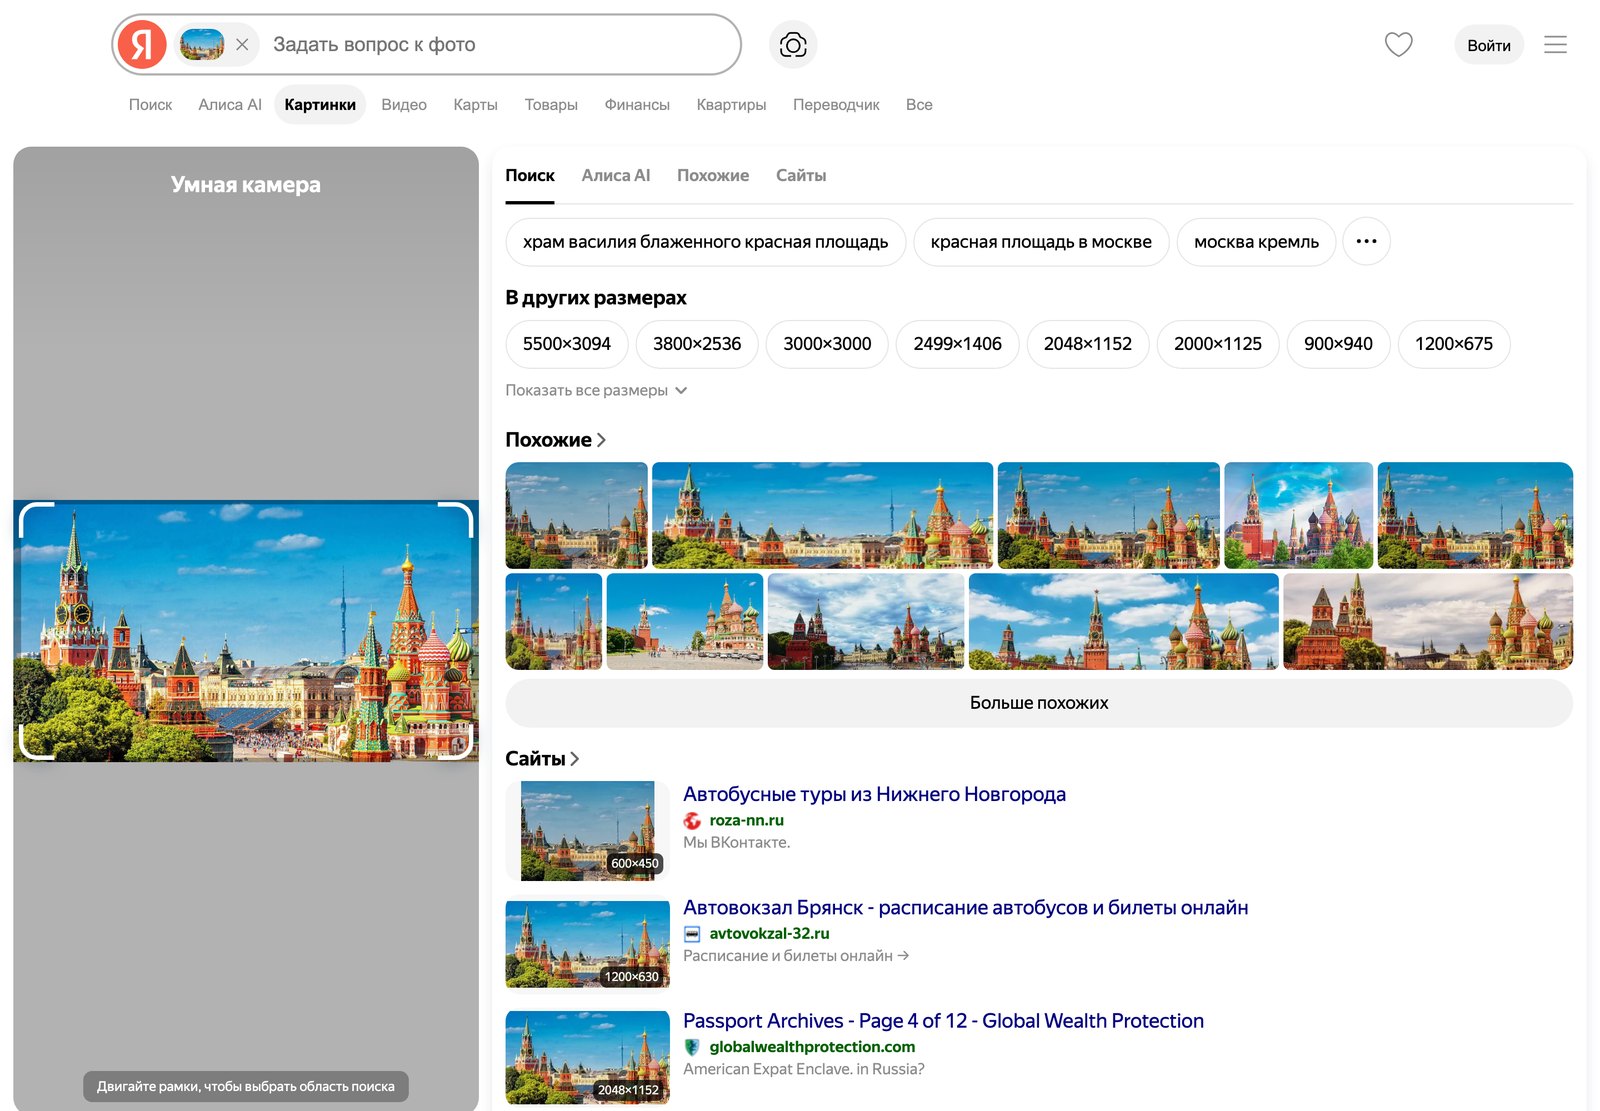This screenshot has height=1111, width=1600.
Task: Remove the uploaded photo from the search box
Action: point(242,45)
